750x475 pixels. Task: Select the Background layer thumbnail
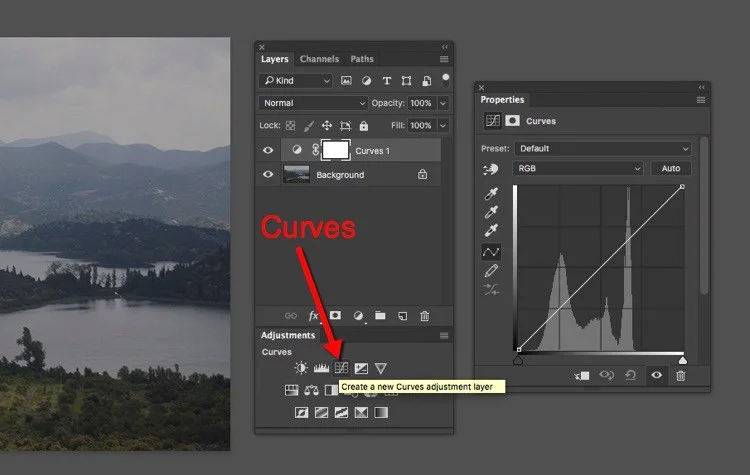(296, 174)
